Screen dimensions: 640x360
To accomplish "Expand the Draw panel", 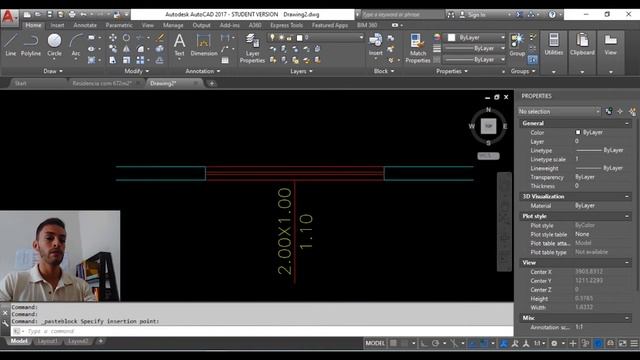I will tap(53, 71).
